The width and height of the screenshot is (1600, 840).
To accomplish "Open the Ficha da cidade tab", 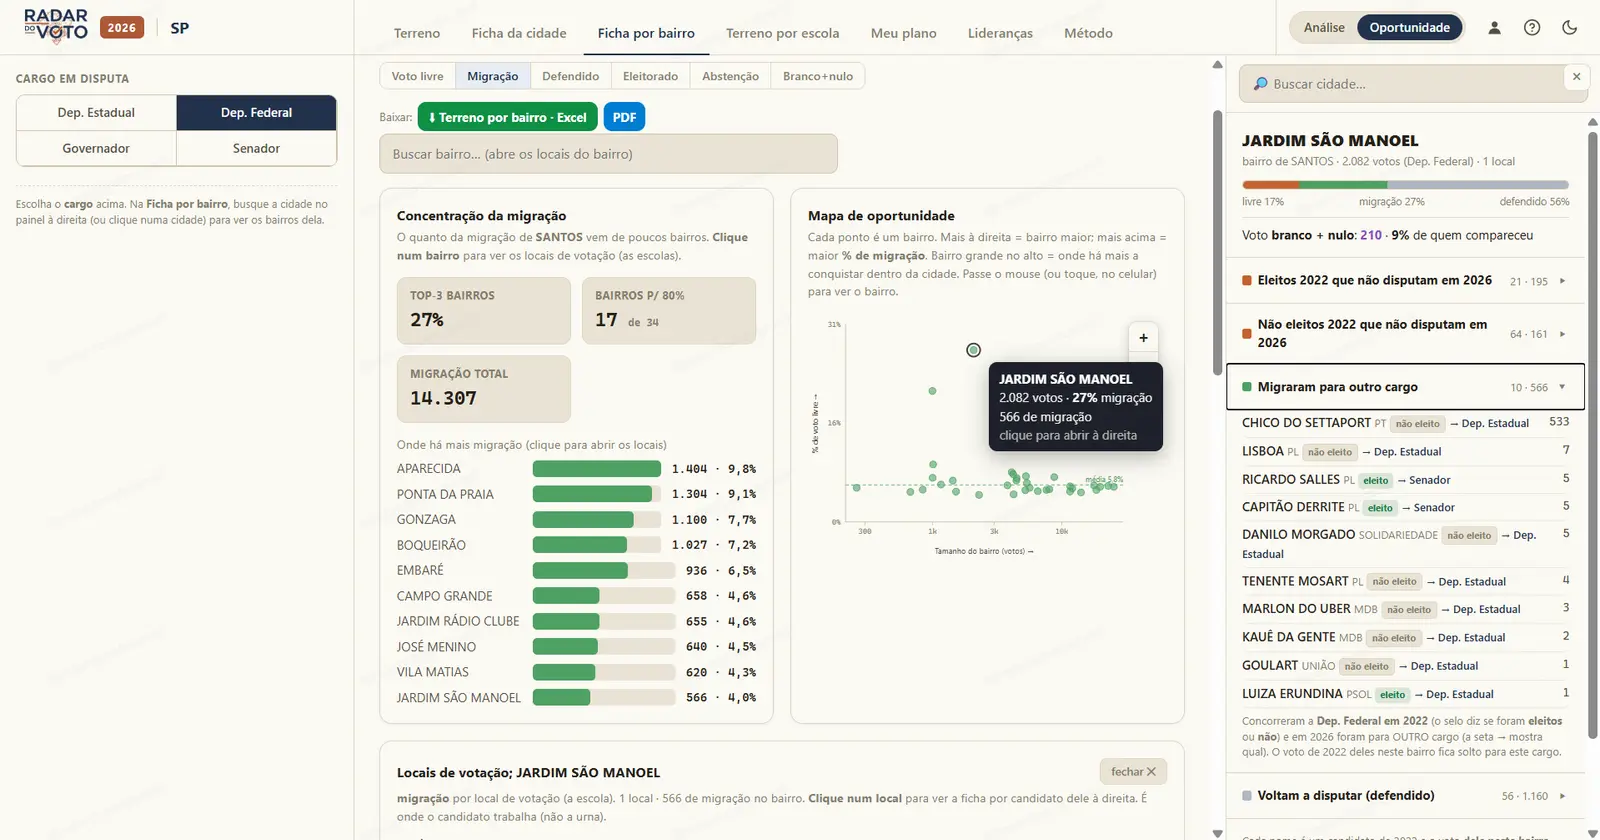I will (x=519, y=33).
